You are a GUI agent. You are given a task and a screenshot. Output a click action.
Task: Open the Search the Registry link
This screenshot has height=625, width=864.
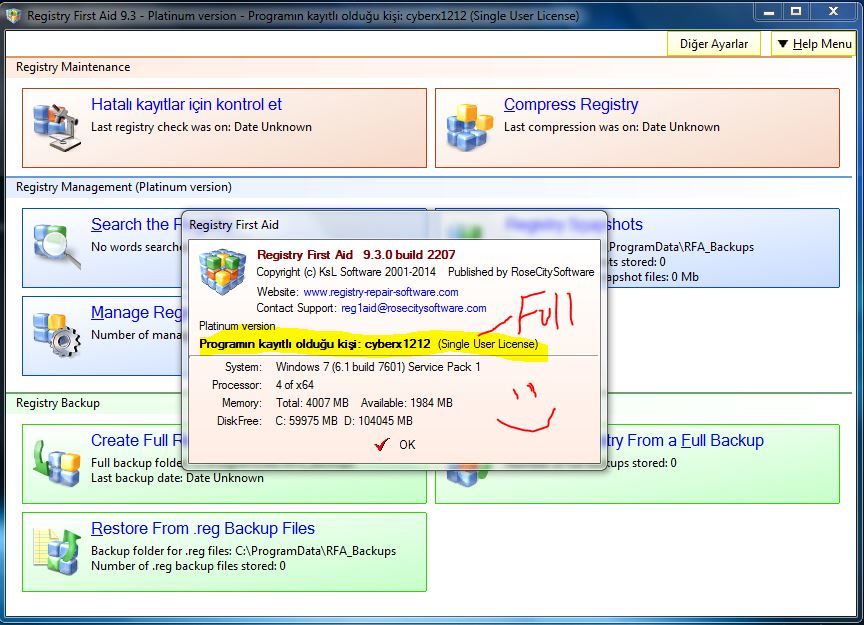pyautogui.click(x=136, y=224)
